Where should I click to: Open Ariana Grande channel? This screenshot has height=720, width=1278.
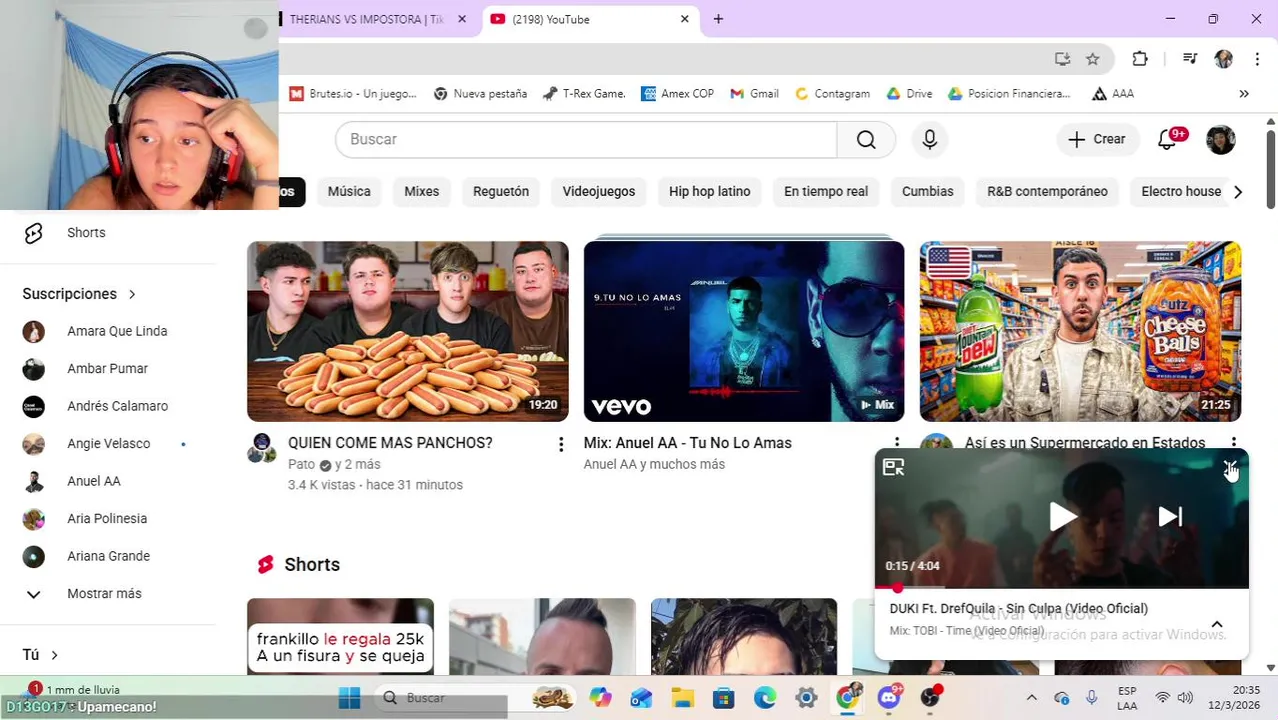click(110, 556)
